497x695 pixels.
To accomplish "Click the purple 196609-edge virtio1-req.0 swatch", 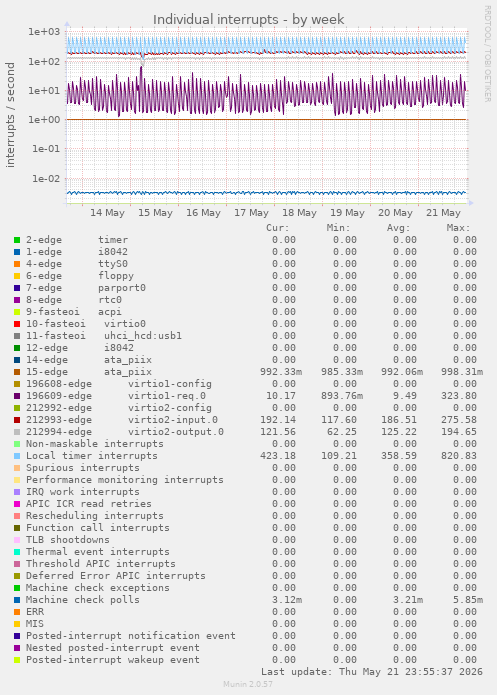I will pyautogui.click(x=17, y=396).
